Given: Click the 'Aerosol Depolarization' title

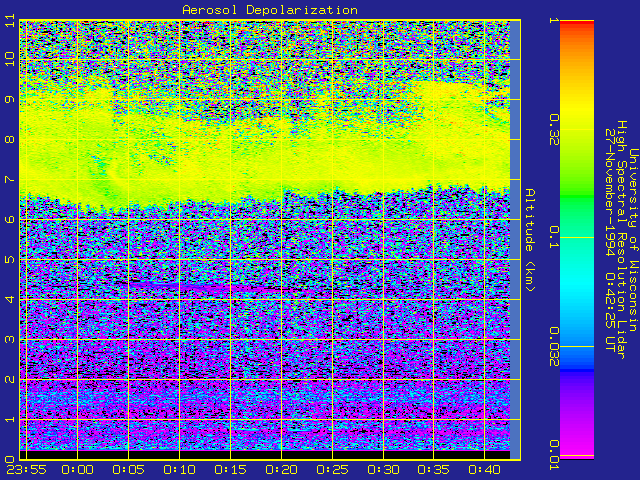Looking at the screenshot, I should tap(270, 10).
